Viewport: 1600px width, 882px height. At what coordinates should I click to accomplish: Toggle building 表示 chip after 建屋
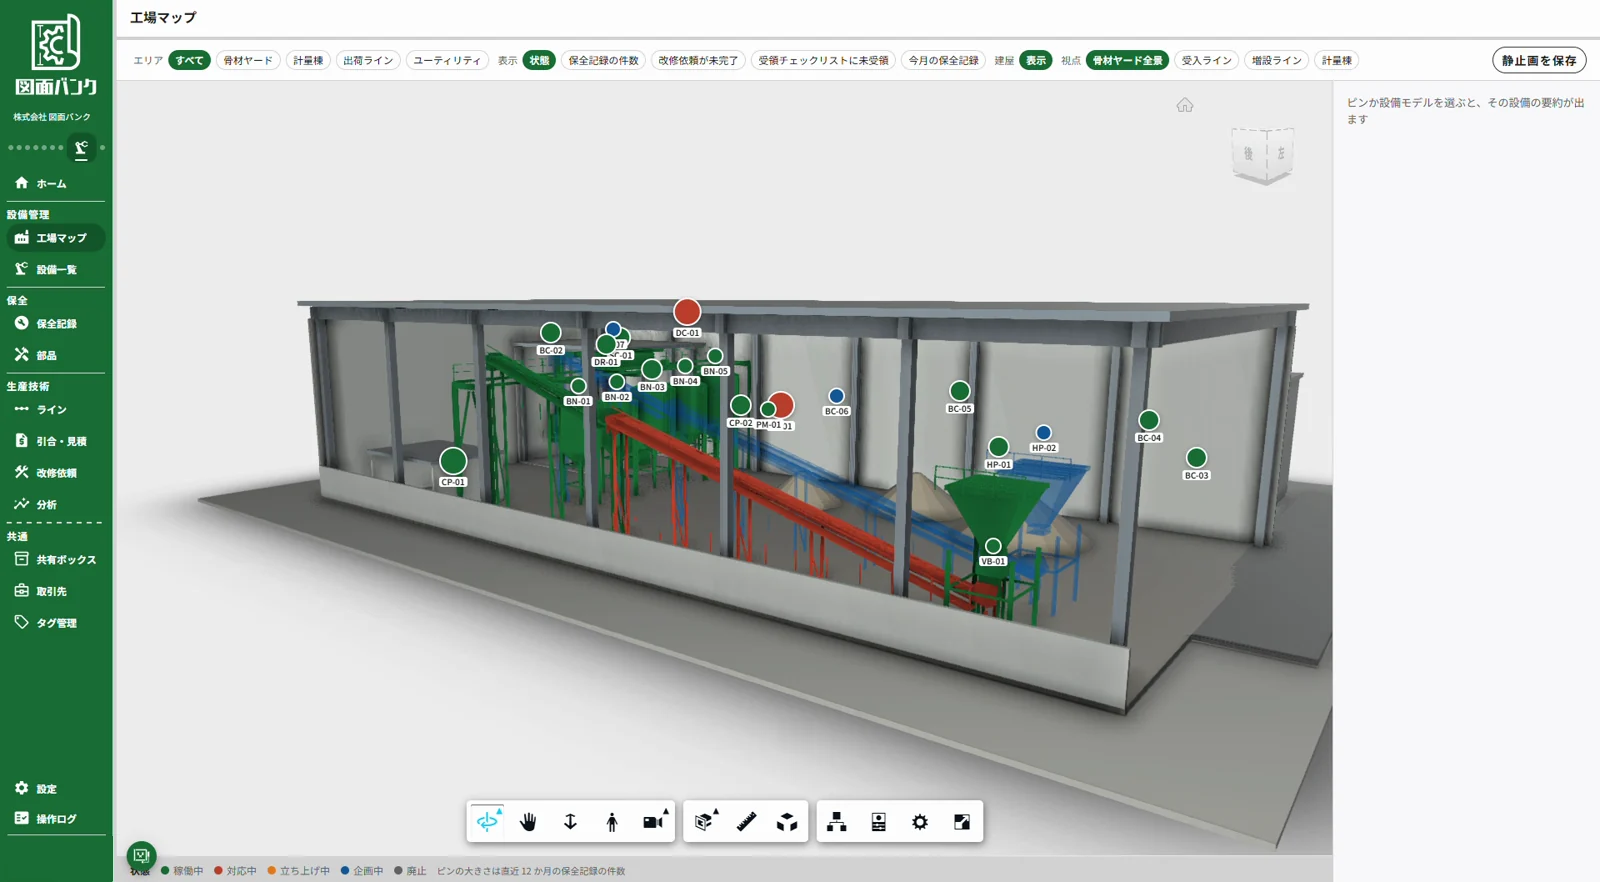pyautogui.click(x=1036, y=61)
